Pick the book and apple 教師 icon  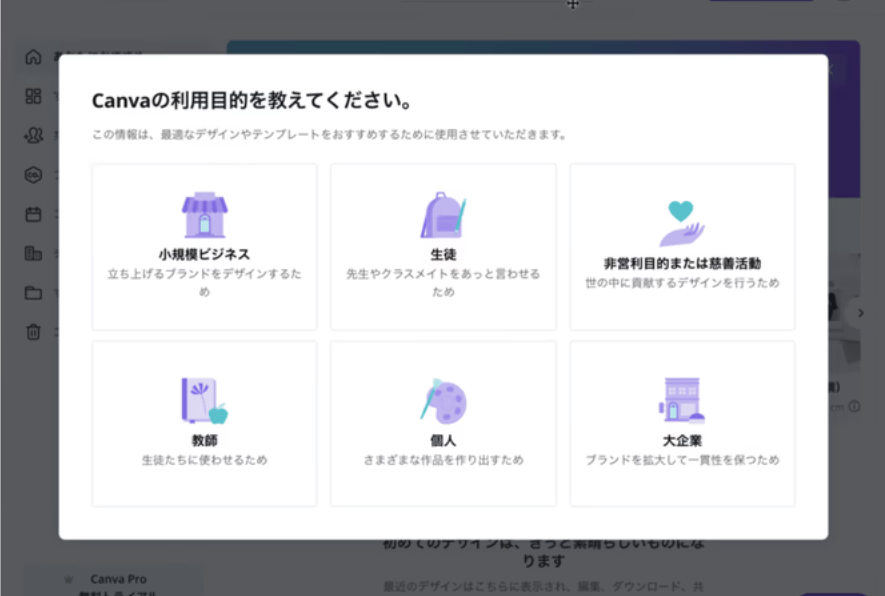pos(204,400)
